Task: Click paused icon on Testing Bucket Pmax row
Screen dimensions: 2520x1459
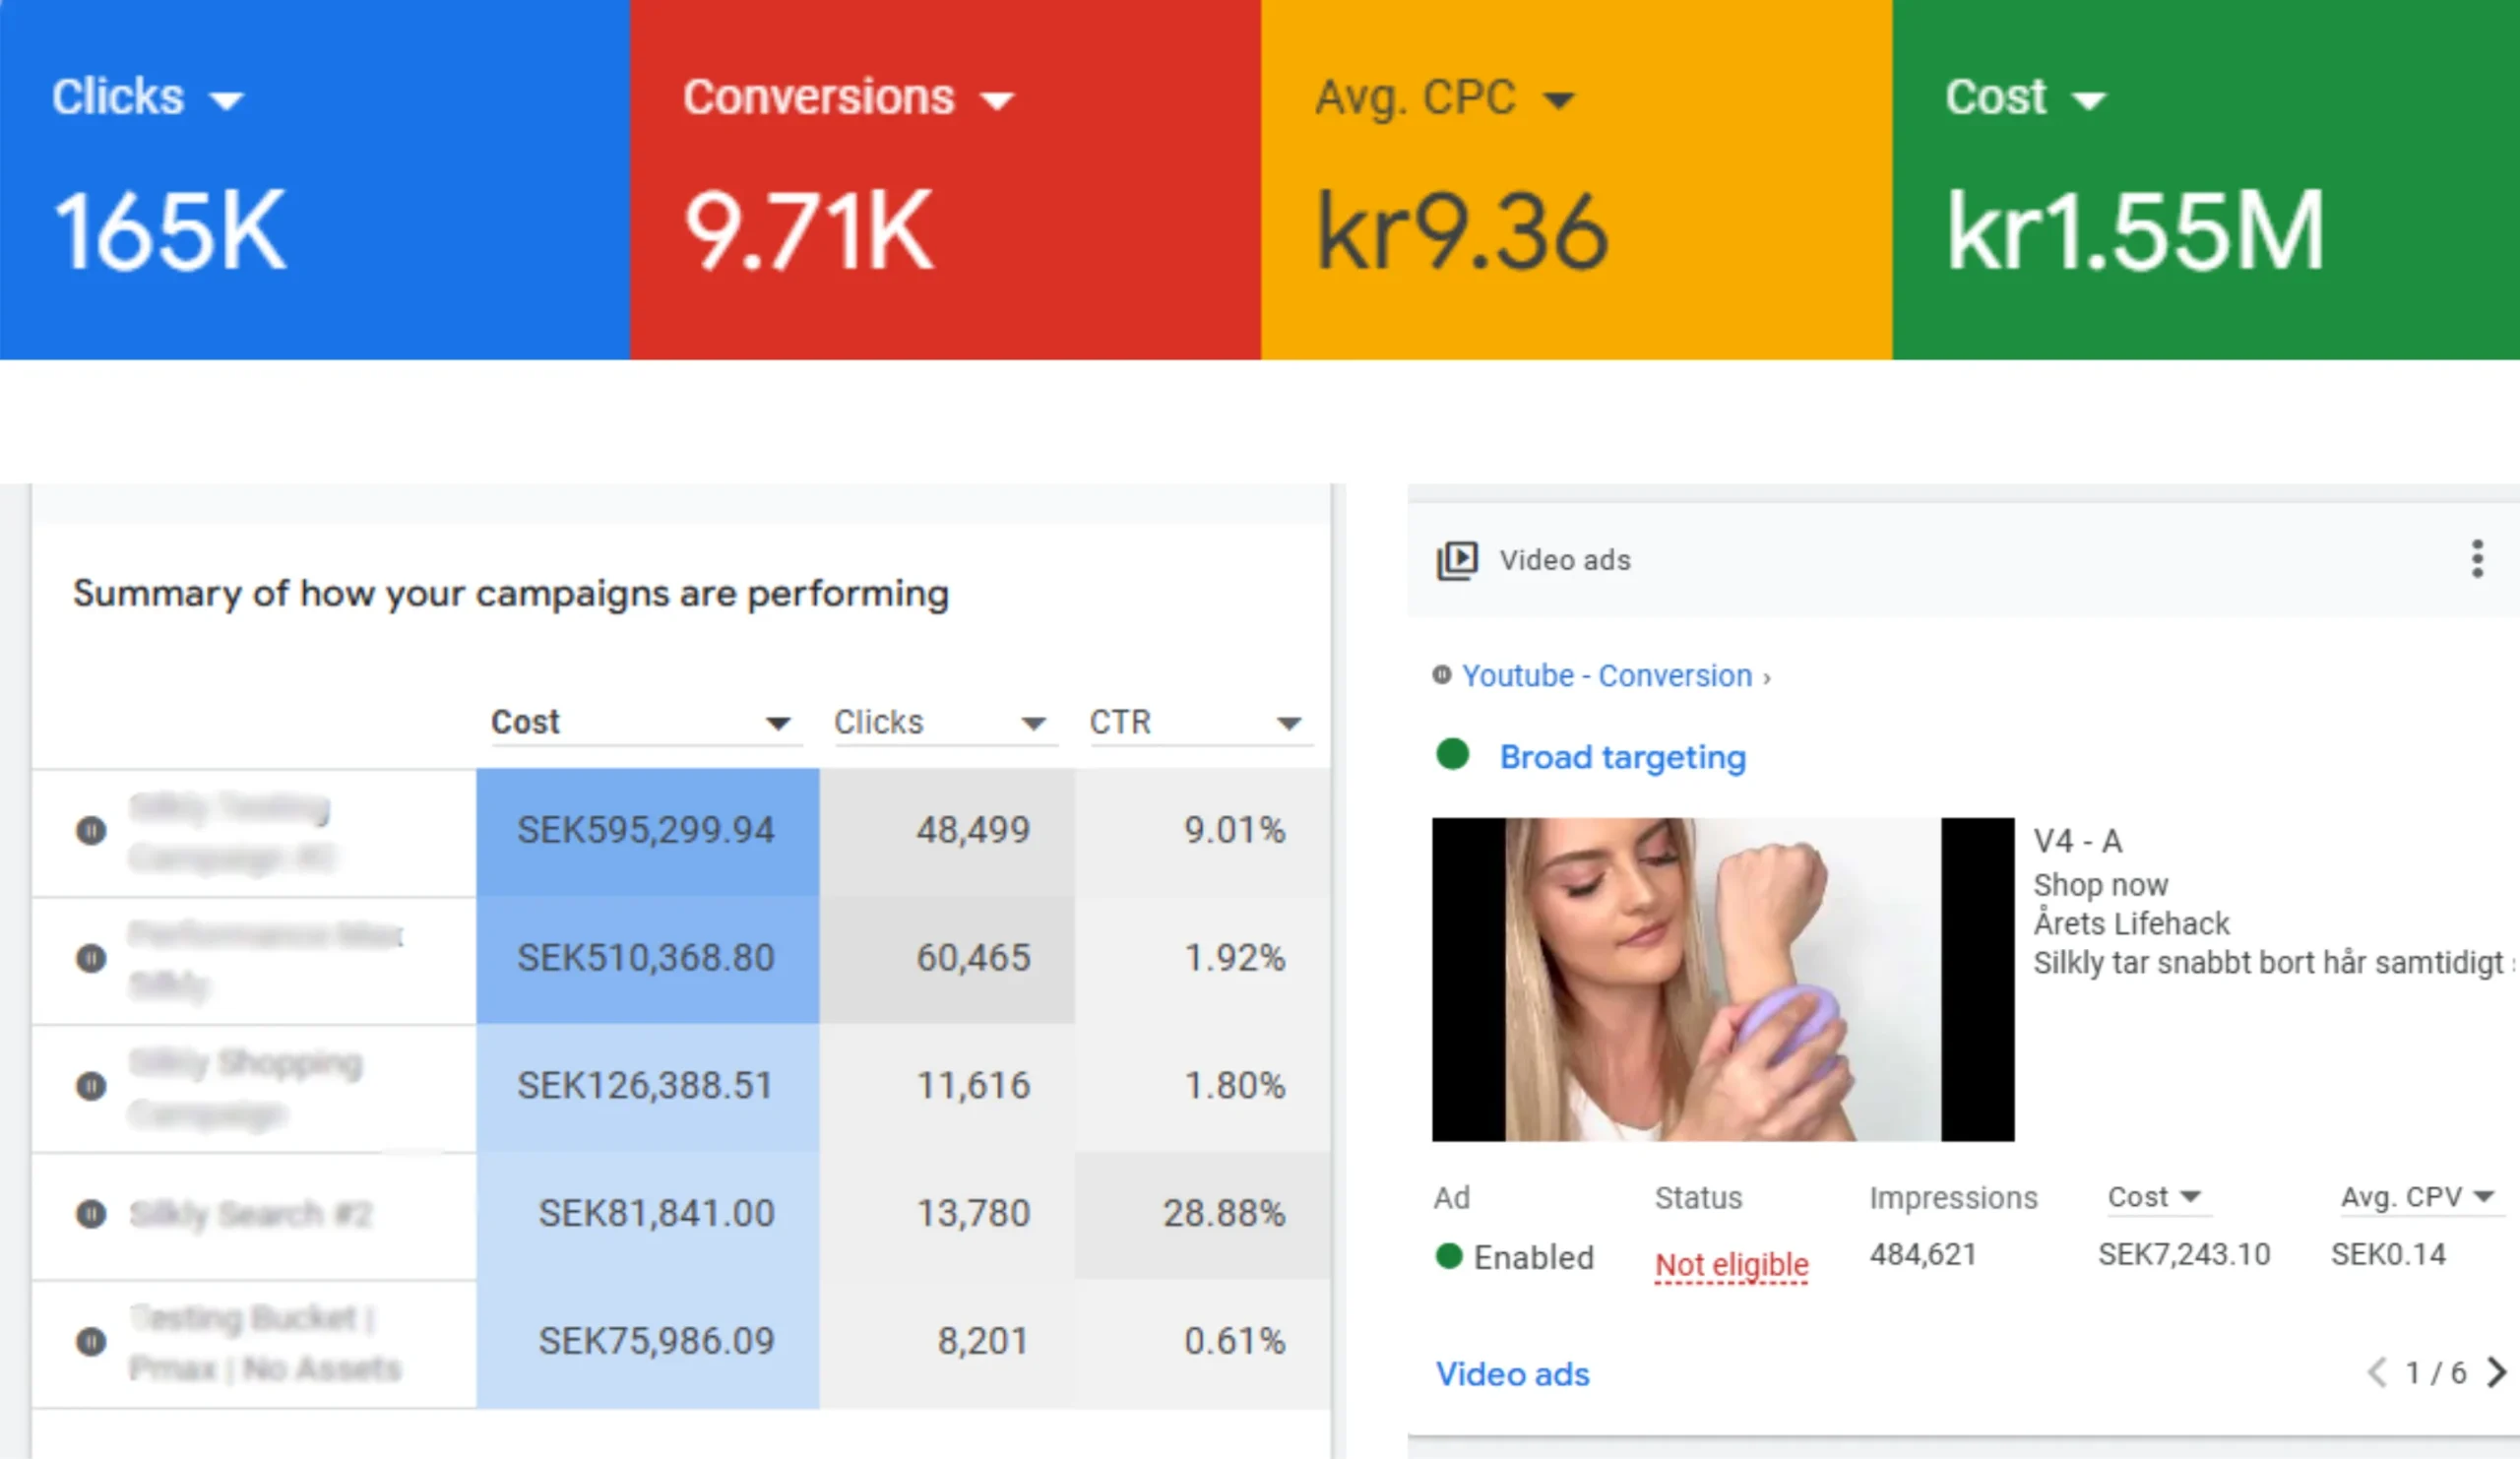Action: click(x=91, y=1342)
